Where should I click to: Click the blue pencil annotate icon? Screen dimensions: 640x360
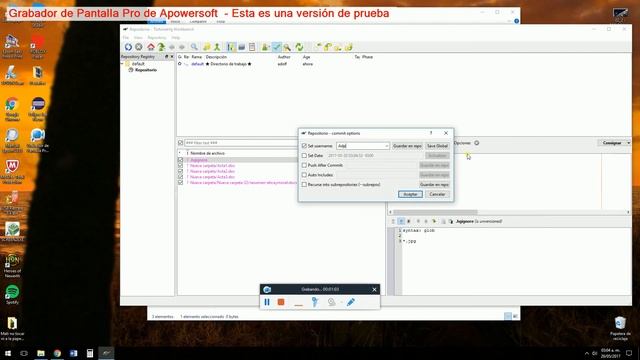pyautogui.click(x=351, y=302)
